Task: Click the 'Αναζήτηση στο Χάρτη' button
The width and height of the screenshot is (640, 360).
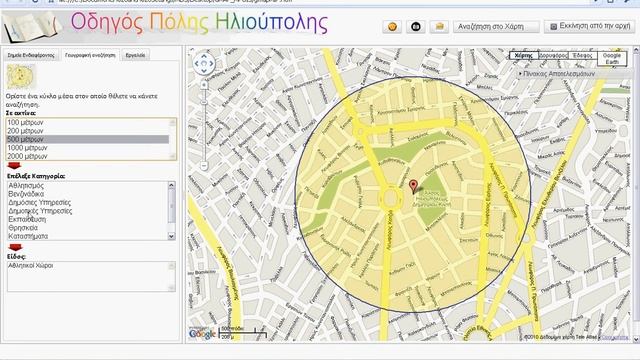Action: click(496, 27)
